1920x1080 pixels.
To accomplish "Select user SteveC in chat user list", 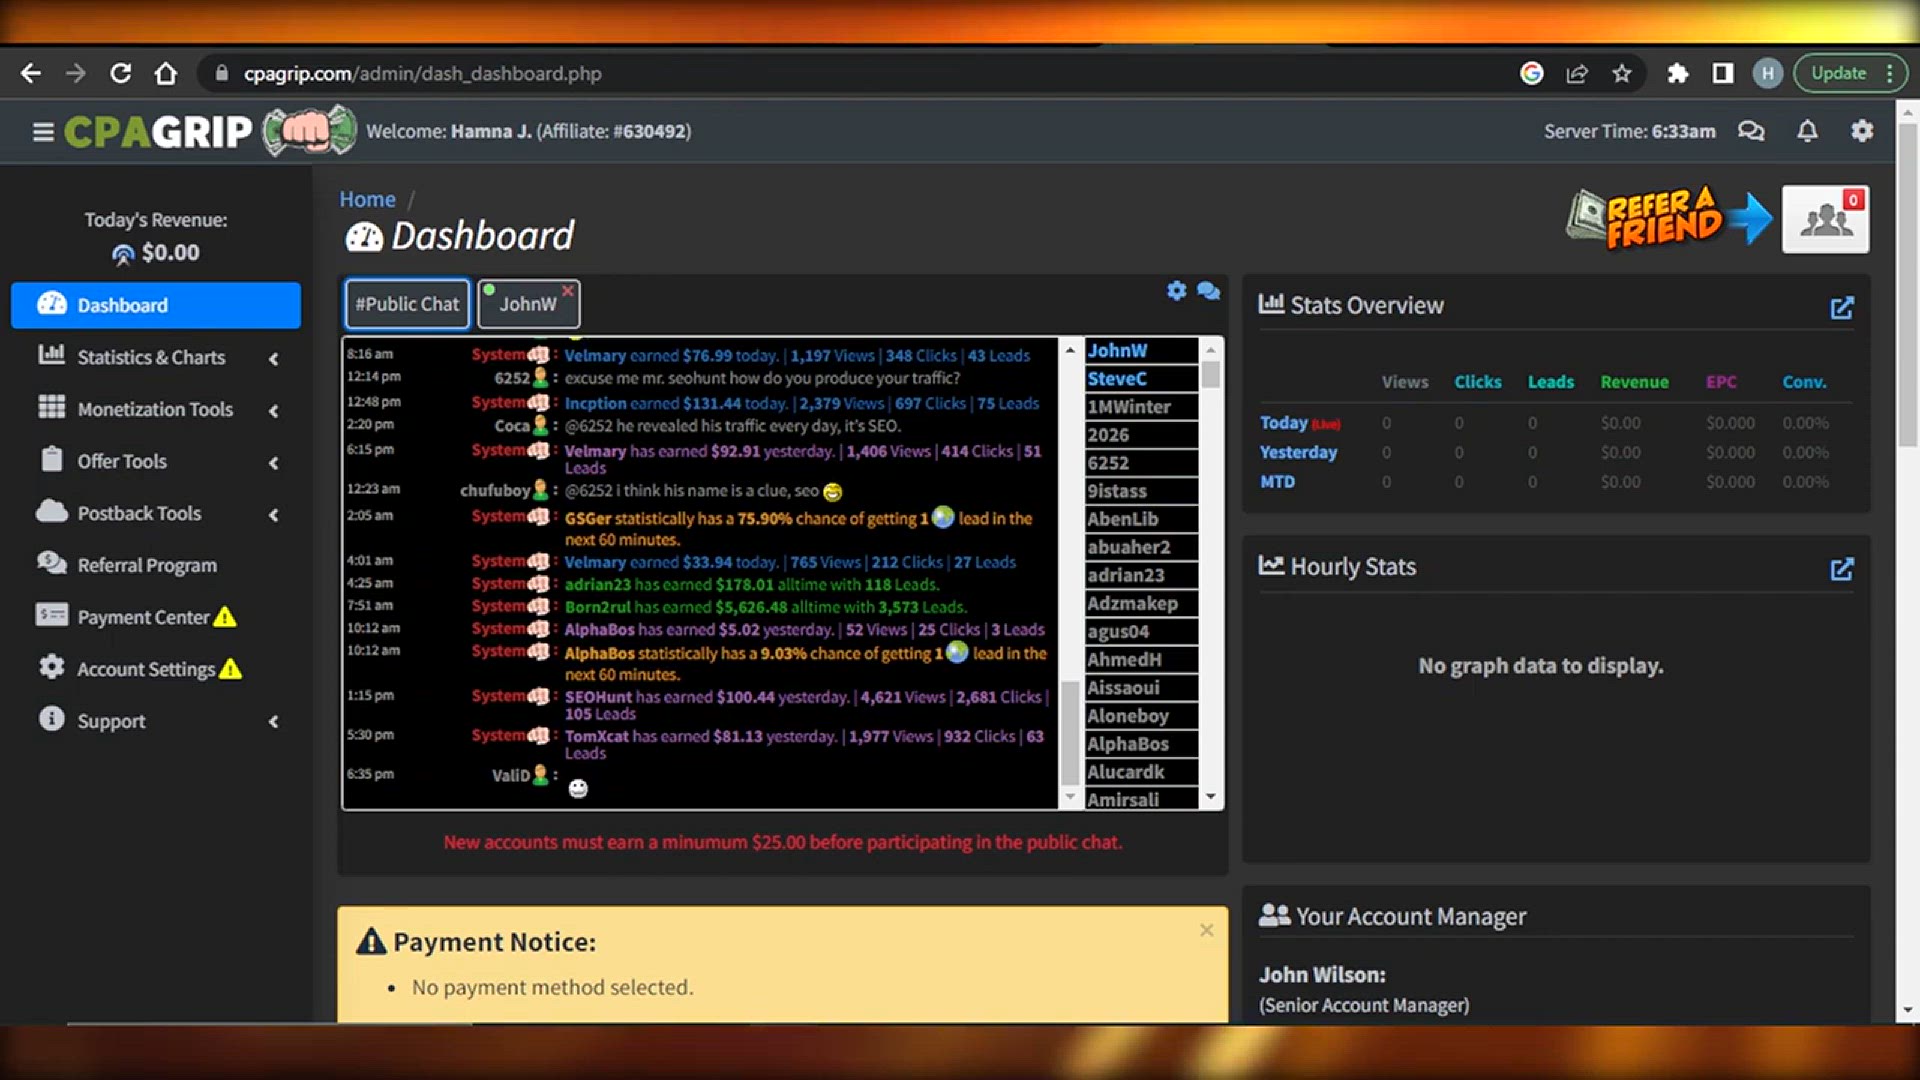I will click(x=1141, y=379).
